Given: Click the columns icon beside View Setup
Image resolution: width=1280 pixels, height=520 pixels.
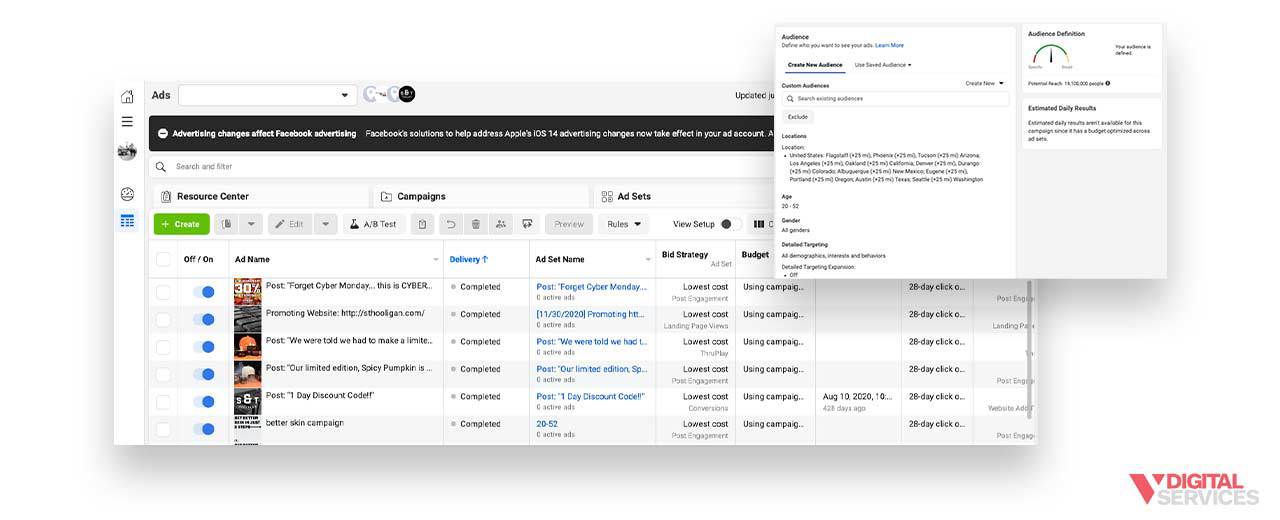Looking at the screenshot, I should pos(759,224).
